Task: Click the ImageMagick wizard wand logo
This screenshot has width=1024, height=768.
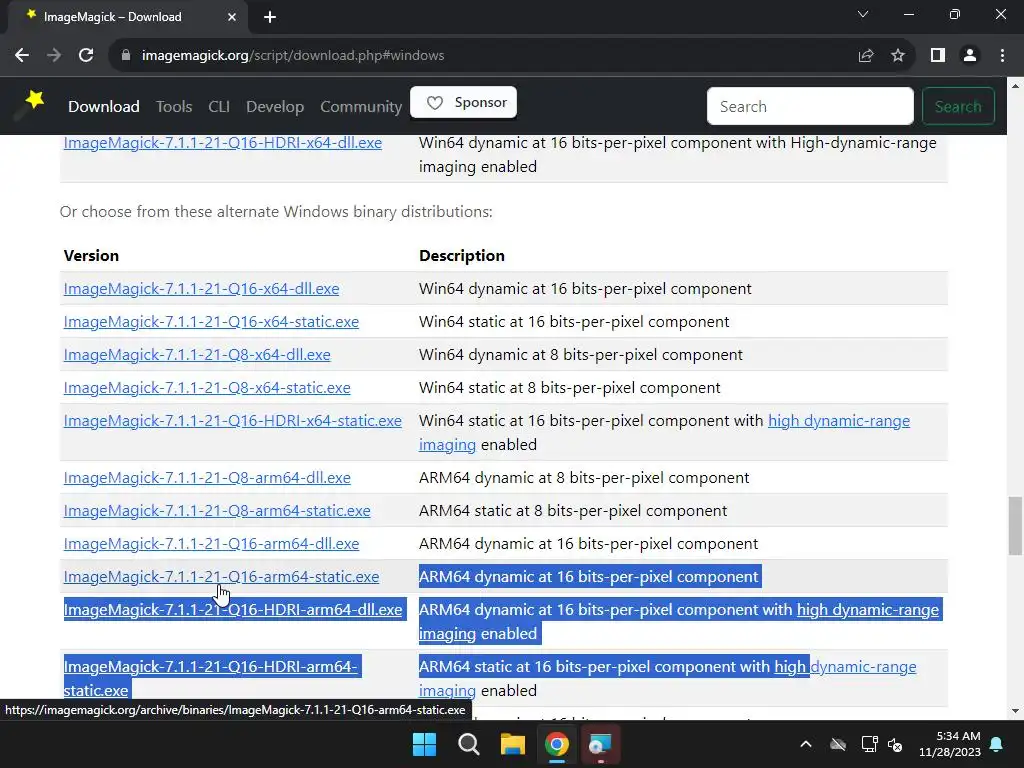Action: (x=29, y=105)
